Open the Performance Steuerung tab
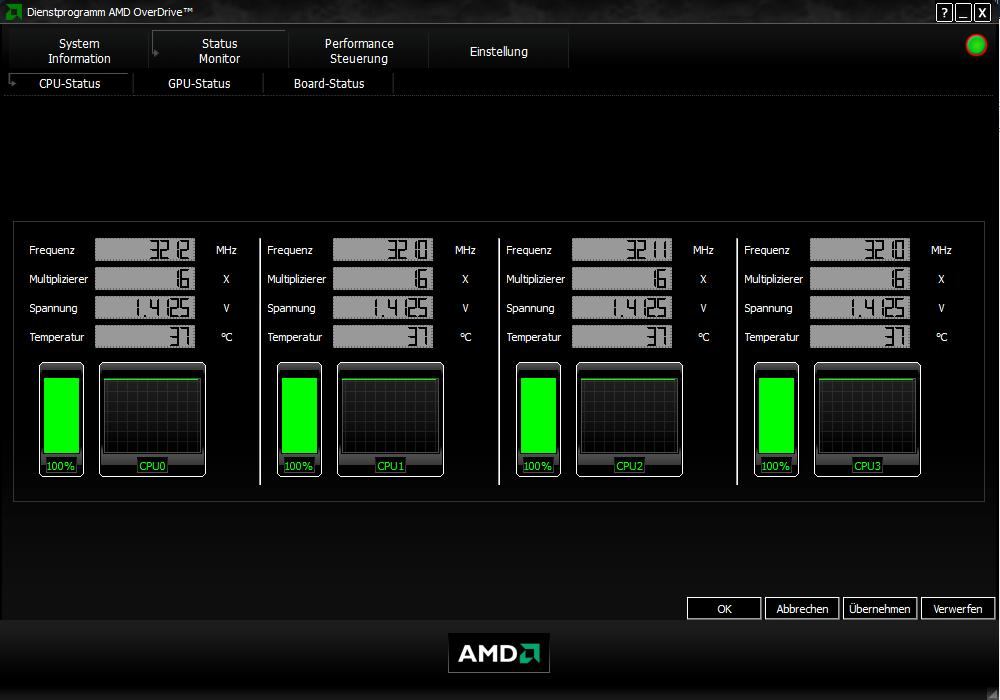 (x=358, y=51)
